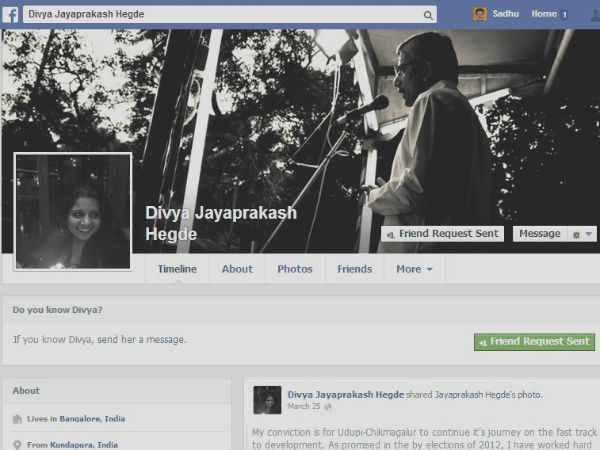Click the gear settings icon beside Message
Image resolution: width=600 pixels, height=450 pixels.
coord(579,234)
